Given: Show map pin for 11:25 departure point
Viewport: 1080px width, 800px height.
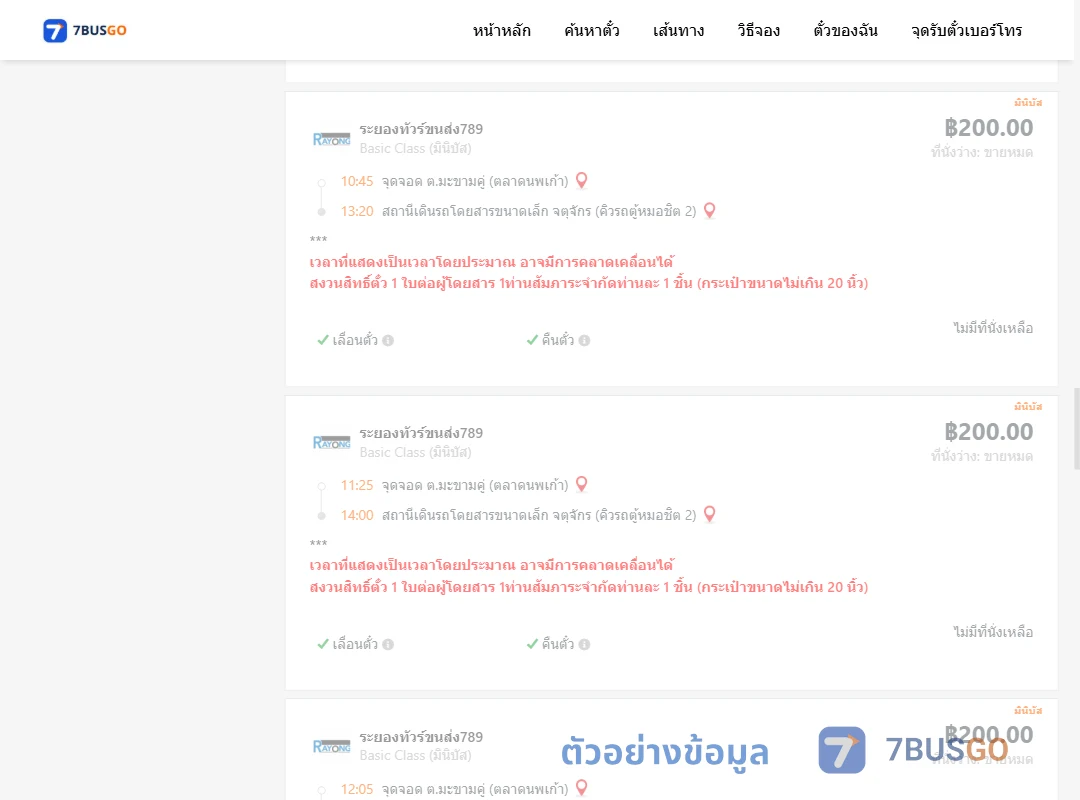Looking at the screenshot, I should pyautogui.click(x=581, y=484).
